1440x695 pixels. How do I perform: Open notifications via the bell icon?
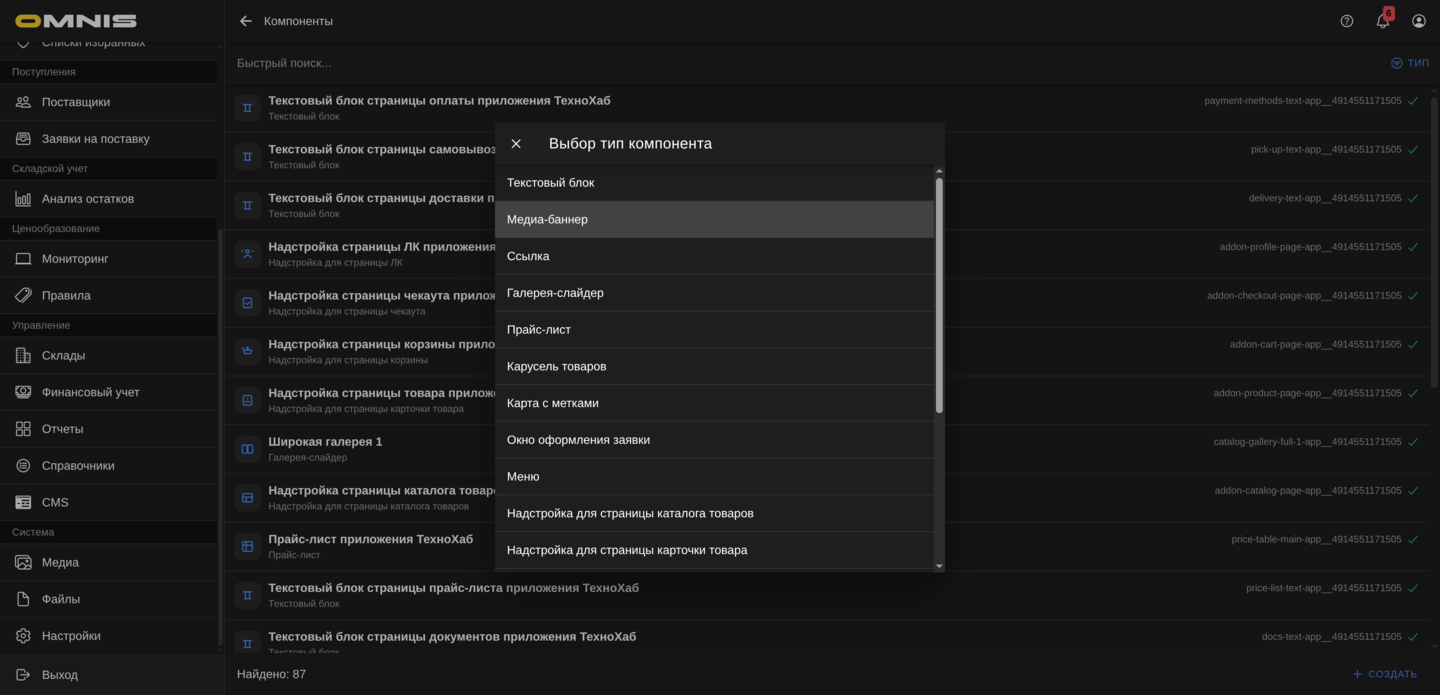click(1382, 20)
